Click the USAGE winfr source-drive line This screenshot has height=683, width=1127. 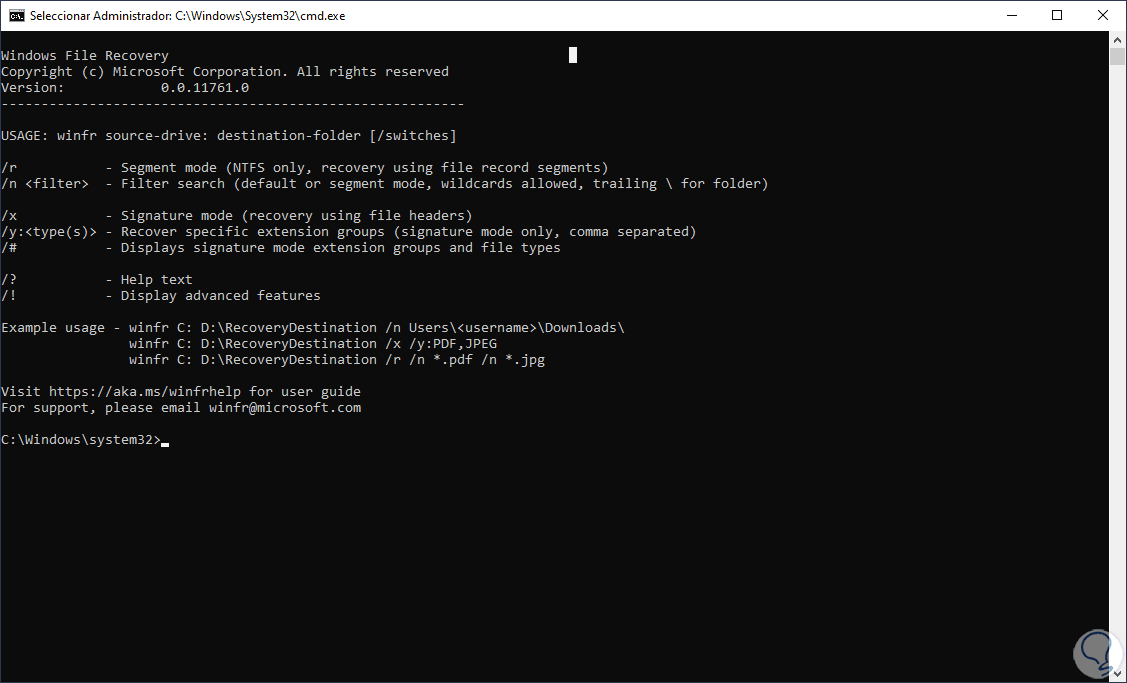229,135
